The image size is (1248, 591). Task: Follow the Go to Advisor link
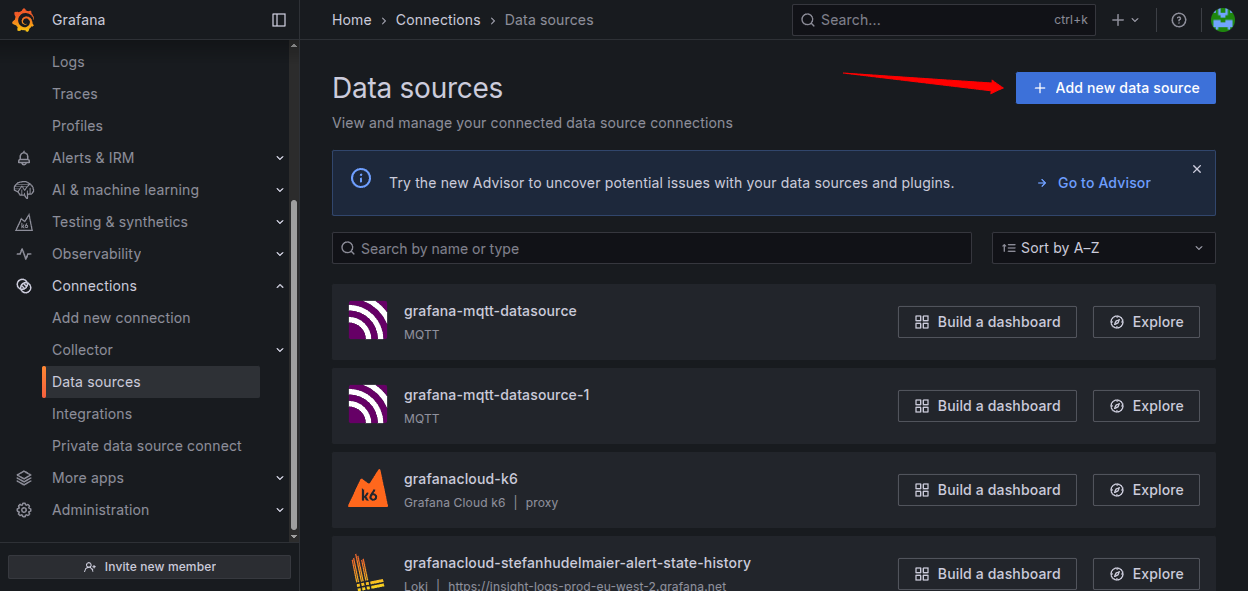(1094, 183)
